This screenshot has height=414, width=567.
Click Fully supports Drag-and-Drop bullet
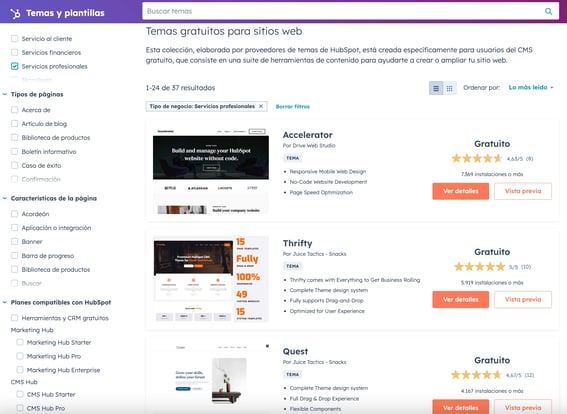(327, 301)
